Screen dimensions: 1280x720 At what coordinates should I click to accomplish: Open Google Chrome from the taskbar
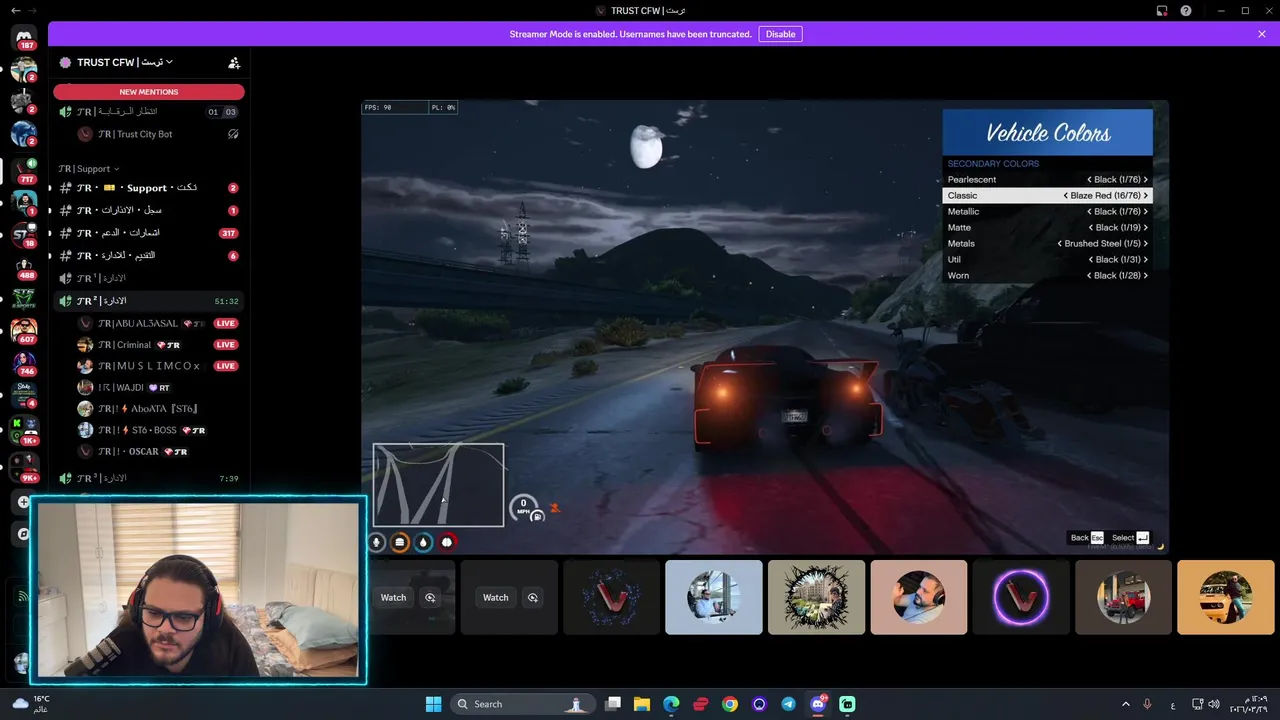click(x=730, y=704)
